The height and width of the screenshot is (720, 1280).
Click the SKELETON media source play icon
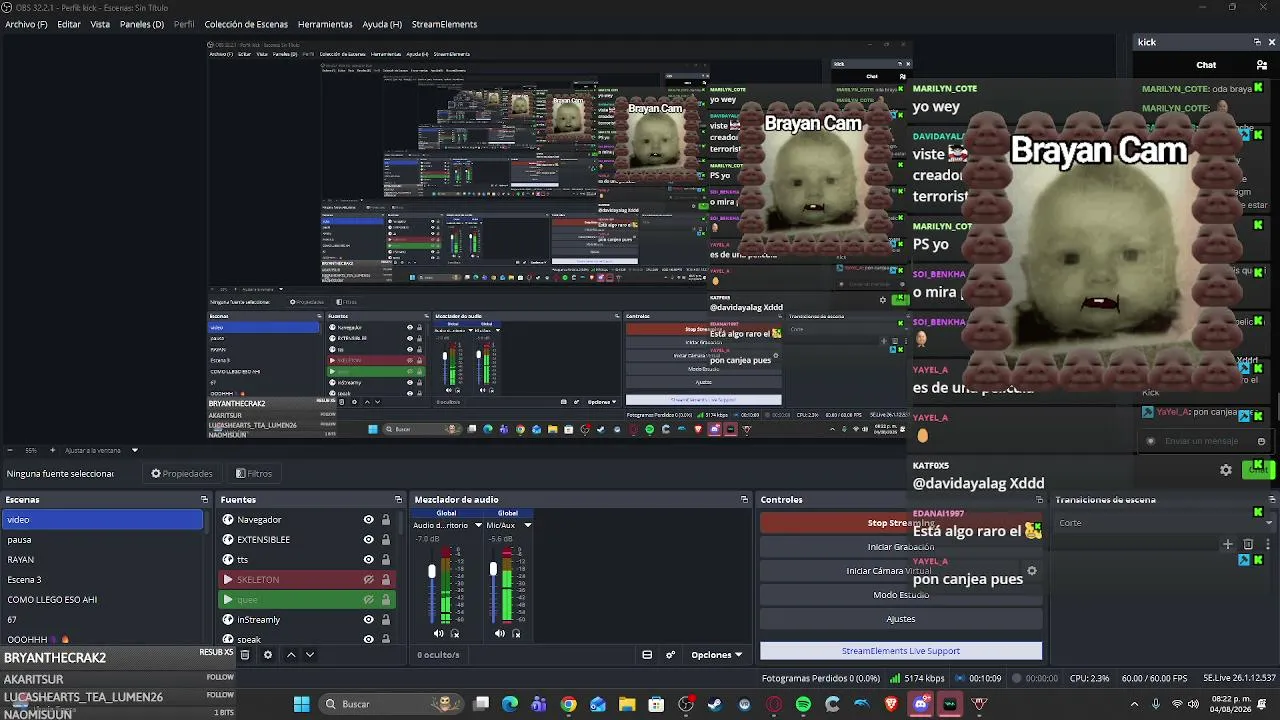[x=228, y=580]
